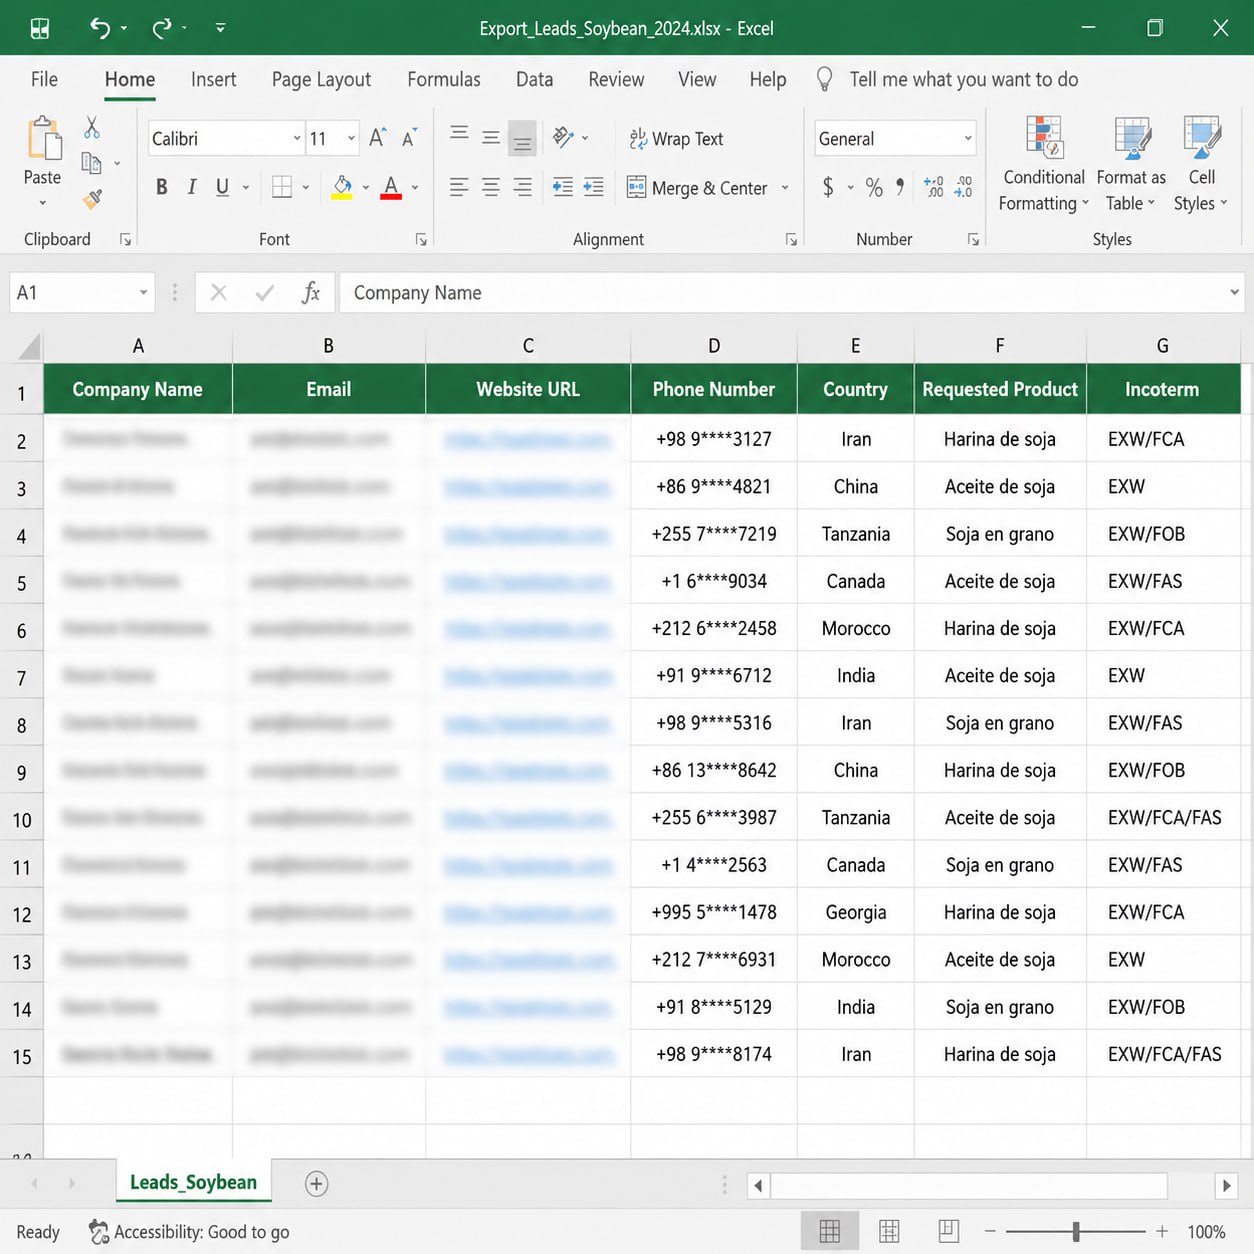Toggle Underline formatting
Image resolution: width=1254 pixels, height=1254 pixels.
[x=222, y=187]
